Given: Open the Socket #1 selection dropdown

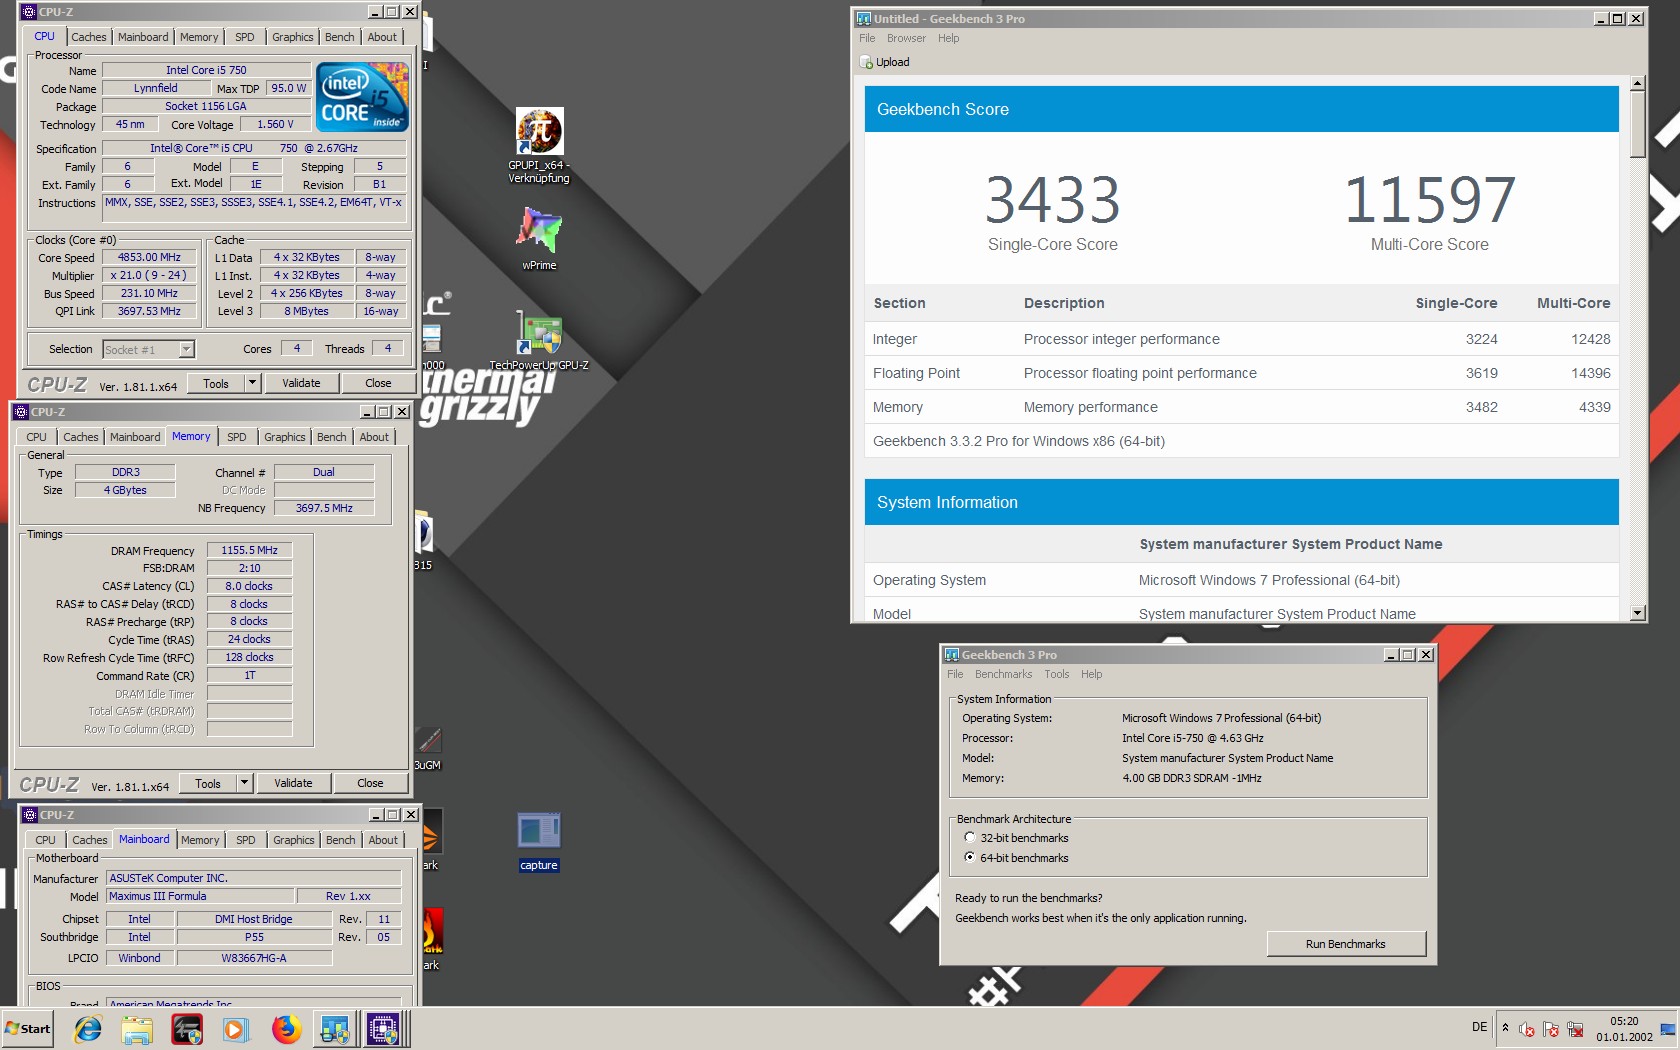Looking at the screenshot, I should pos(185,349).
